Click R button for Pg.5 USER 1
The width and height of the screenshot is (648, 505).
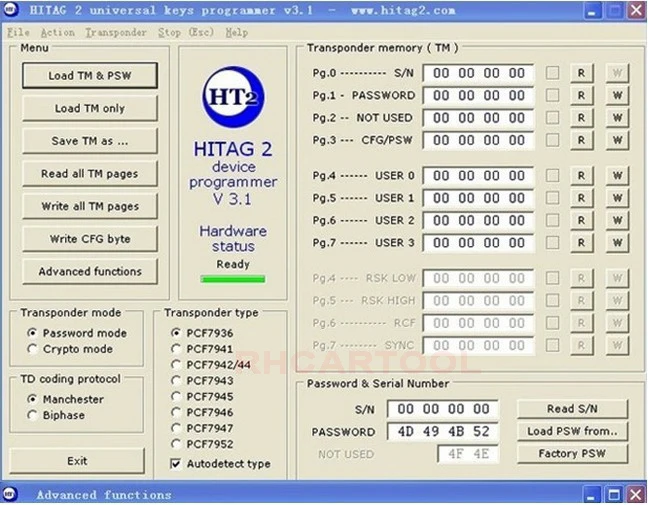point(581,198)
